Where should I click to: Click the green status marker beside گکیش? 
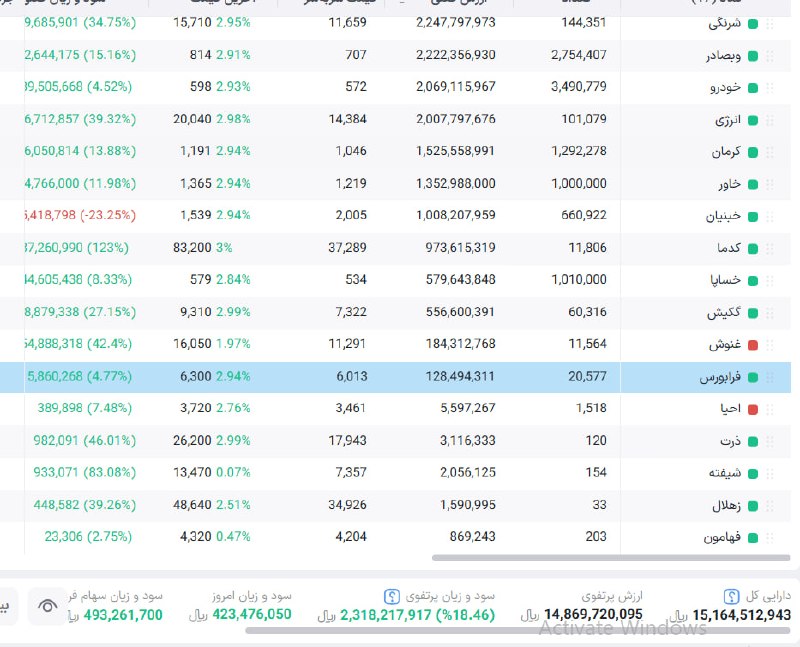(753, 313)
